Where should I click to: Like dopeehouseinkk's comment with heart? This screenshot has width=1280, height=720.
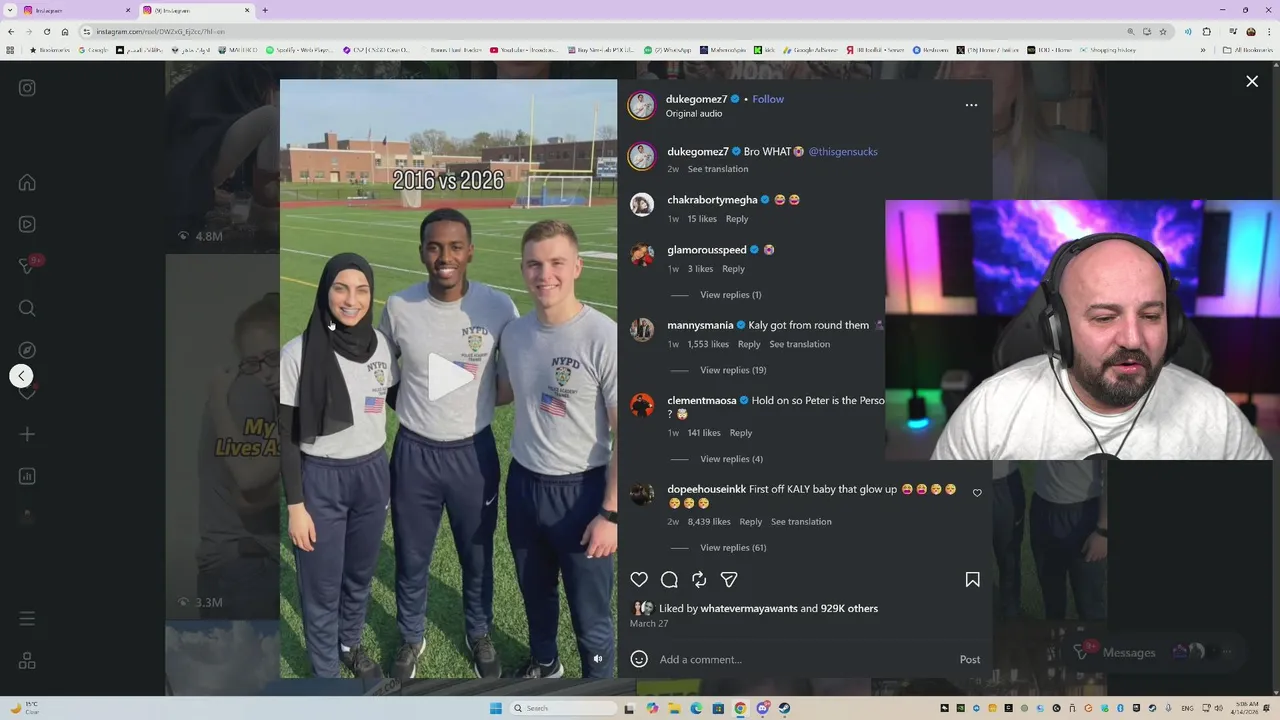[977, 492]
